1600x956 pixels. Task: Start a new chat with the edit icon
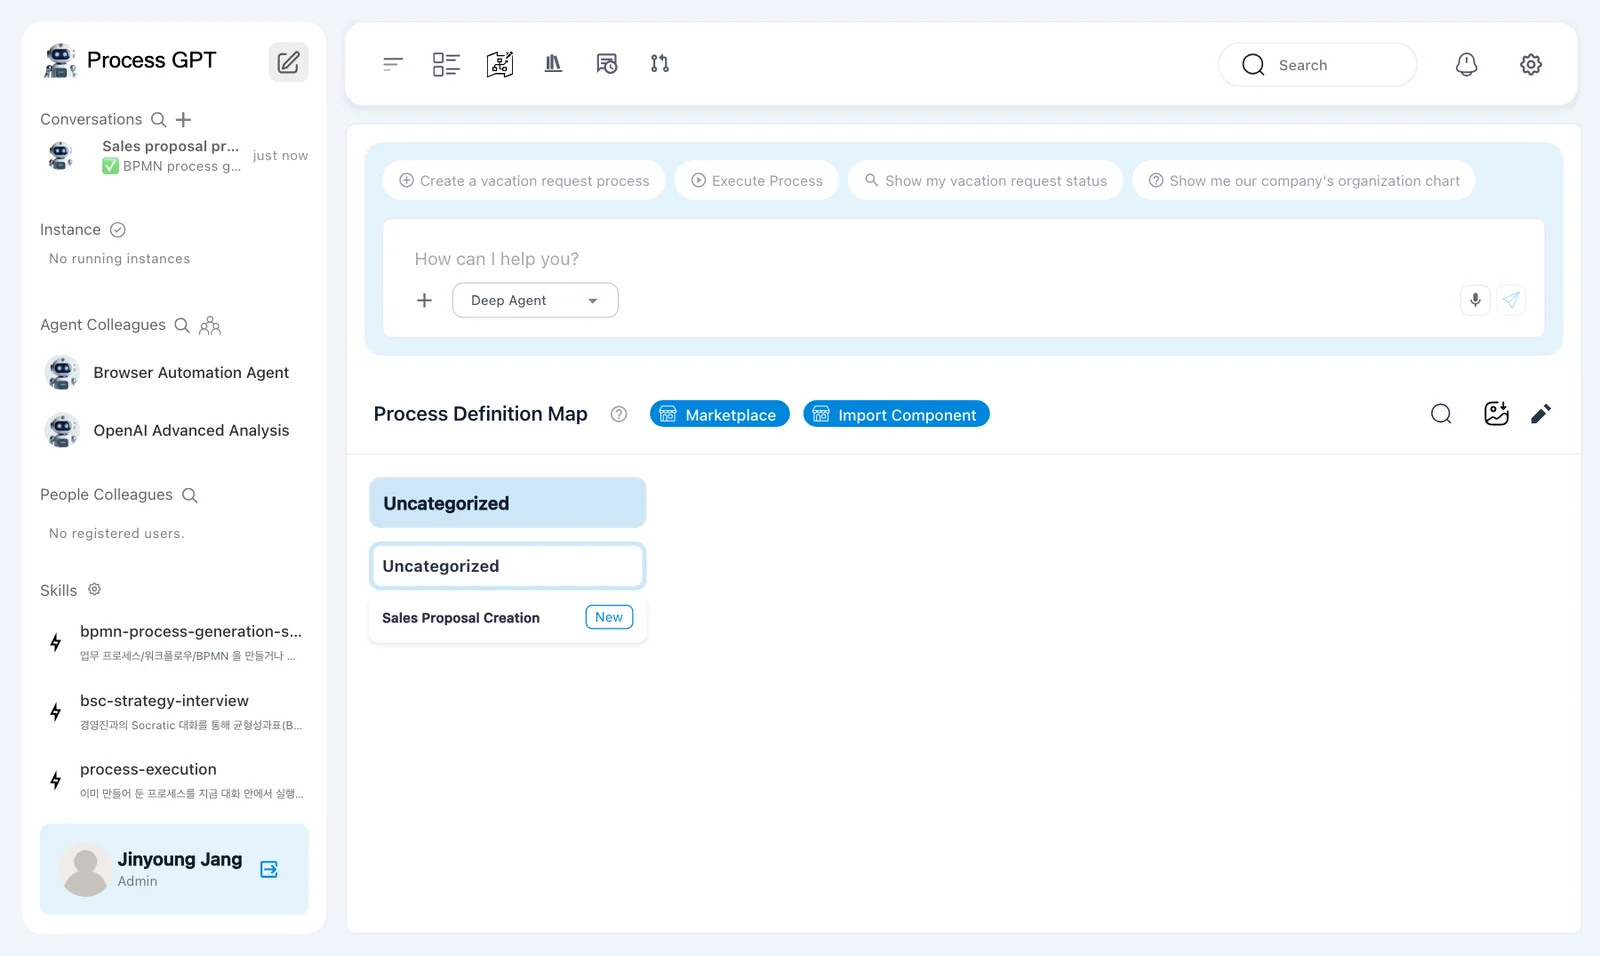pyautogui.click(x=288, y=62)
